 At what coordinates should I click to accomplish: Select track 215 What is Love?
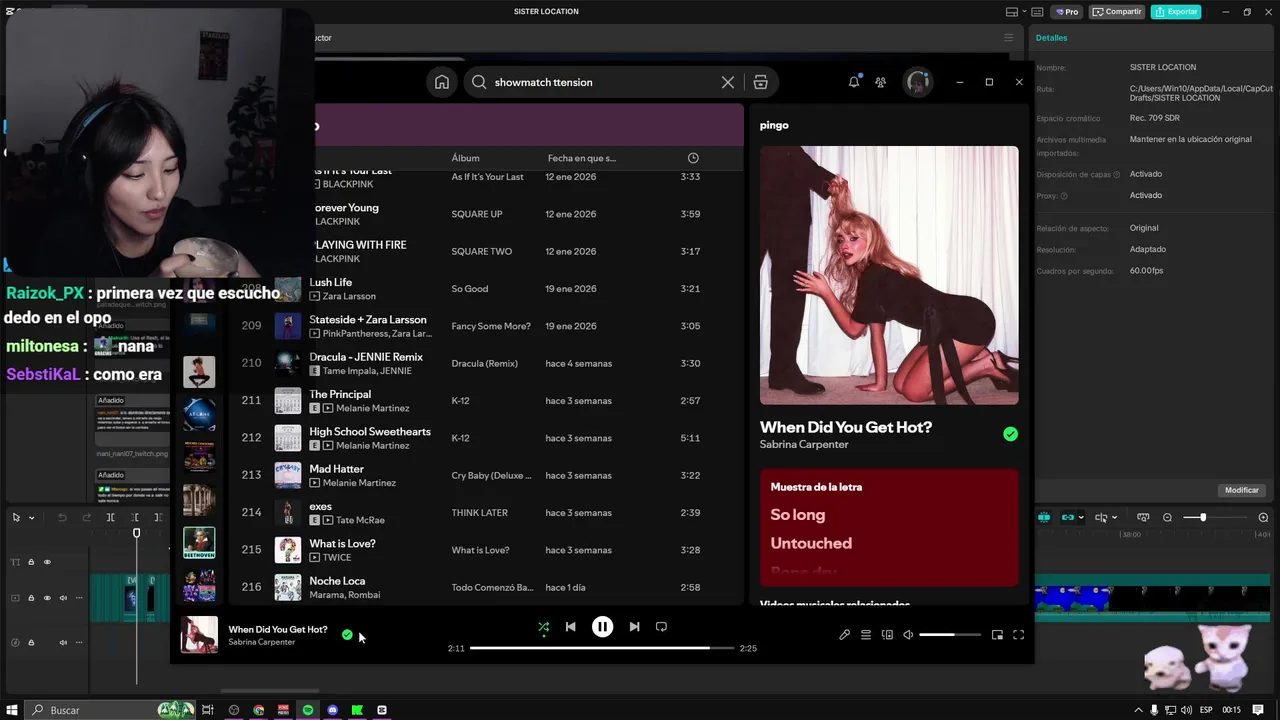click(x=485, y=550)
